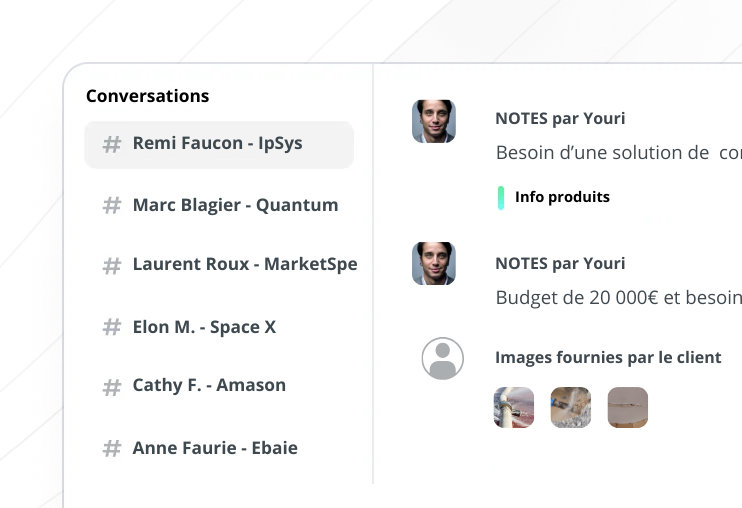Click the Info produits label
Viewport: 742px width, 508px height.
pyautogui.click(x=562, y=197)
